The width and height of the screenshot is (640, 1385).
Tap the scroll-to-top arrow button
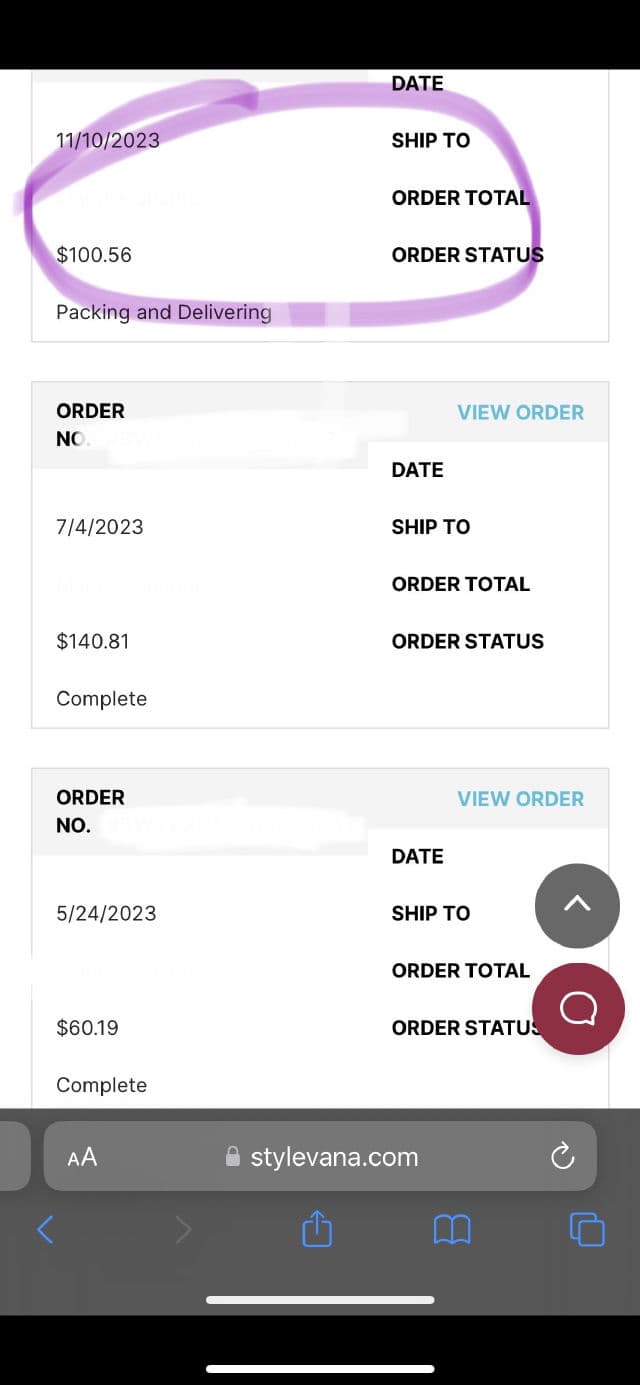tap(577, 905)
